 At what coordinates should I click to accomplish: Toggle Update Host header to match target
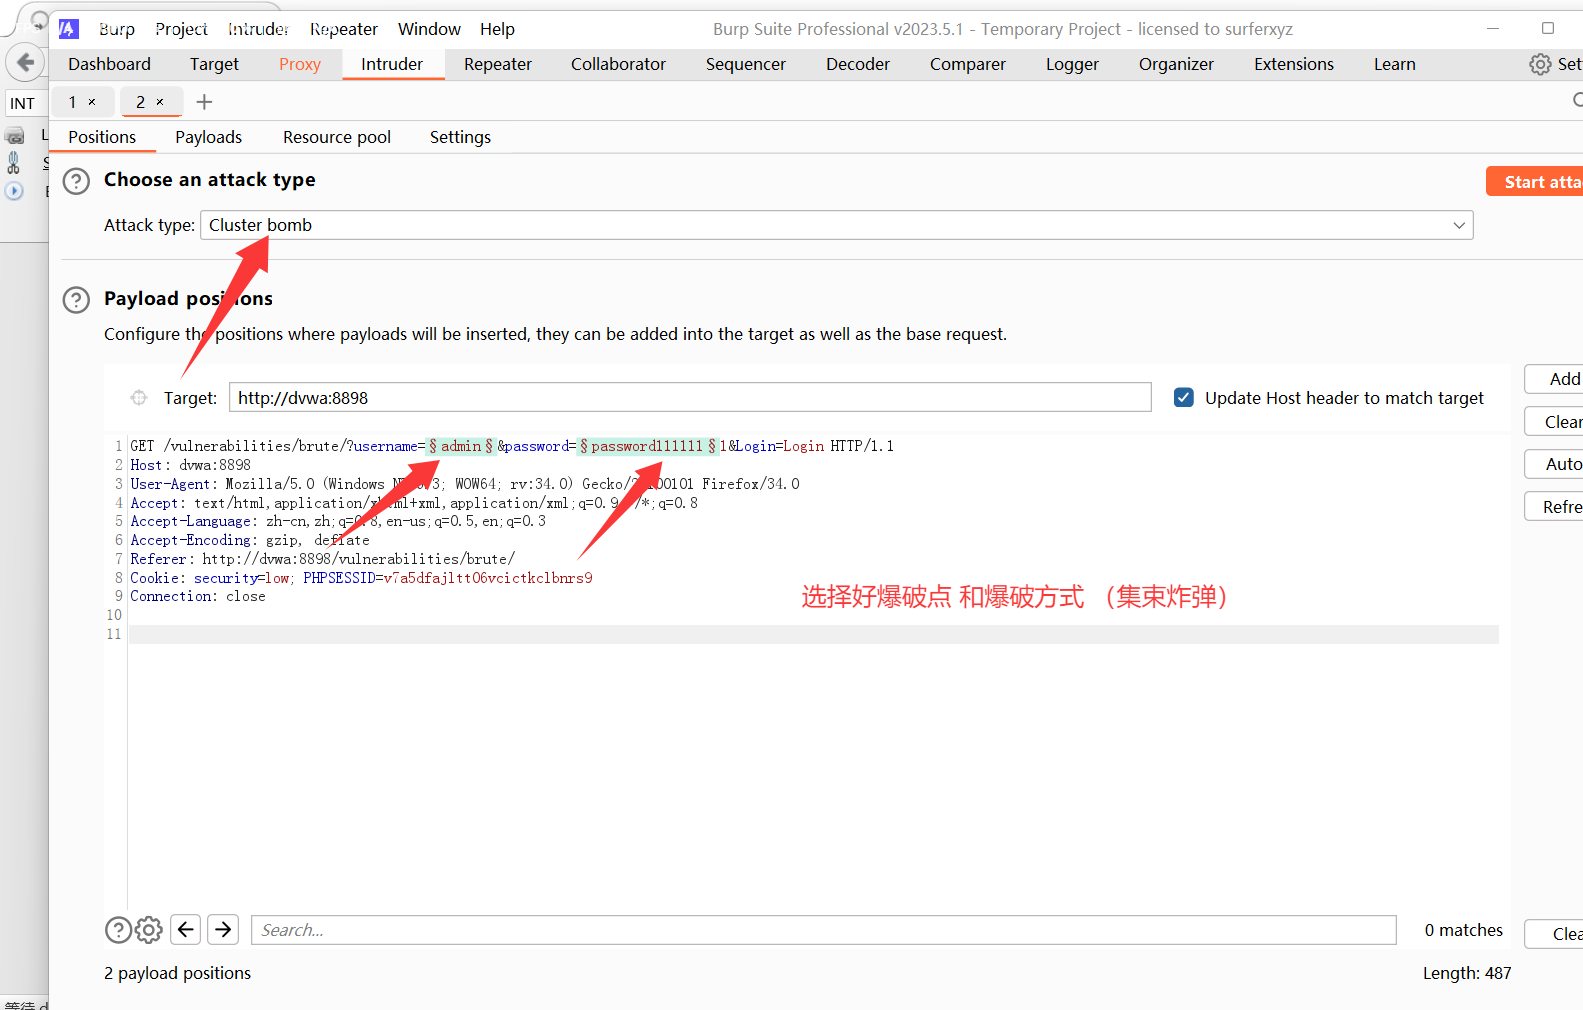(1184, 398)
